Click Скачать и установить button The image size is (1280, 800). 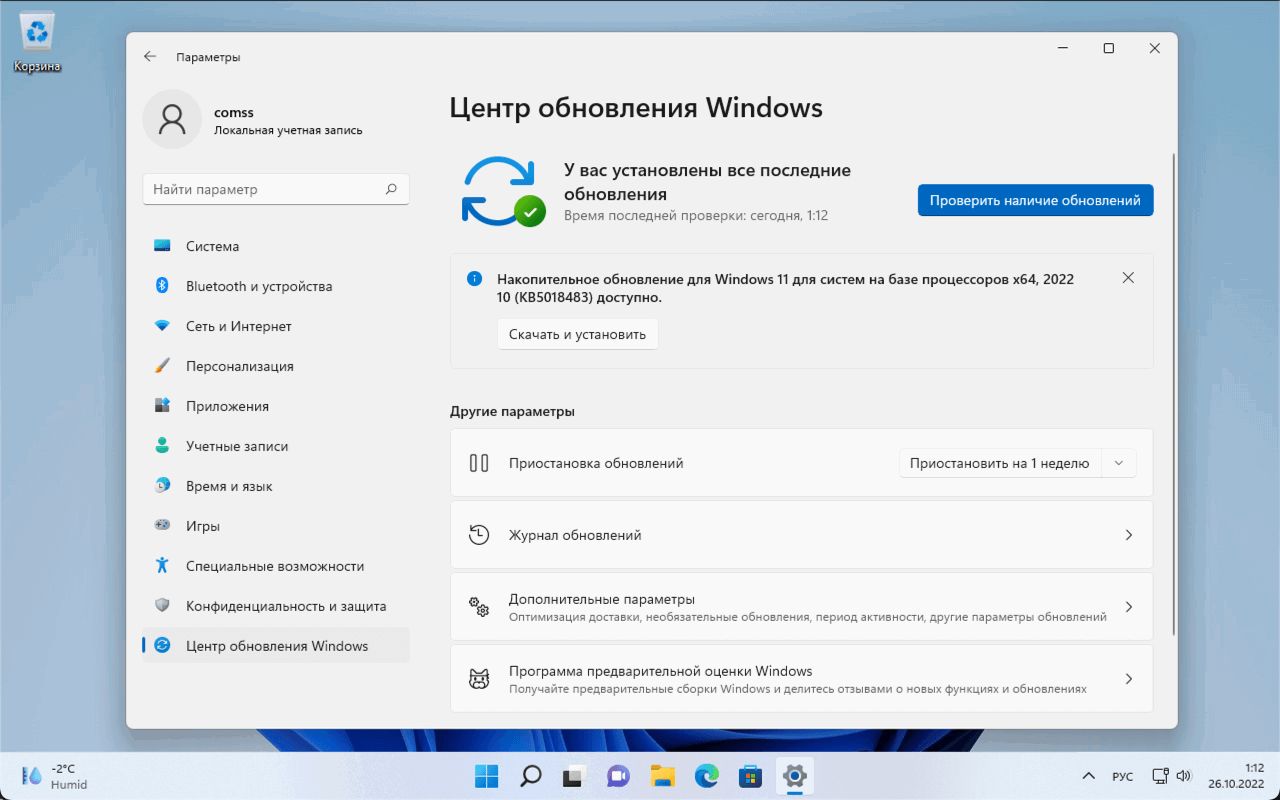(577, 334)
